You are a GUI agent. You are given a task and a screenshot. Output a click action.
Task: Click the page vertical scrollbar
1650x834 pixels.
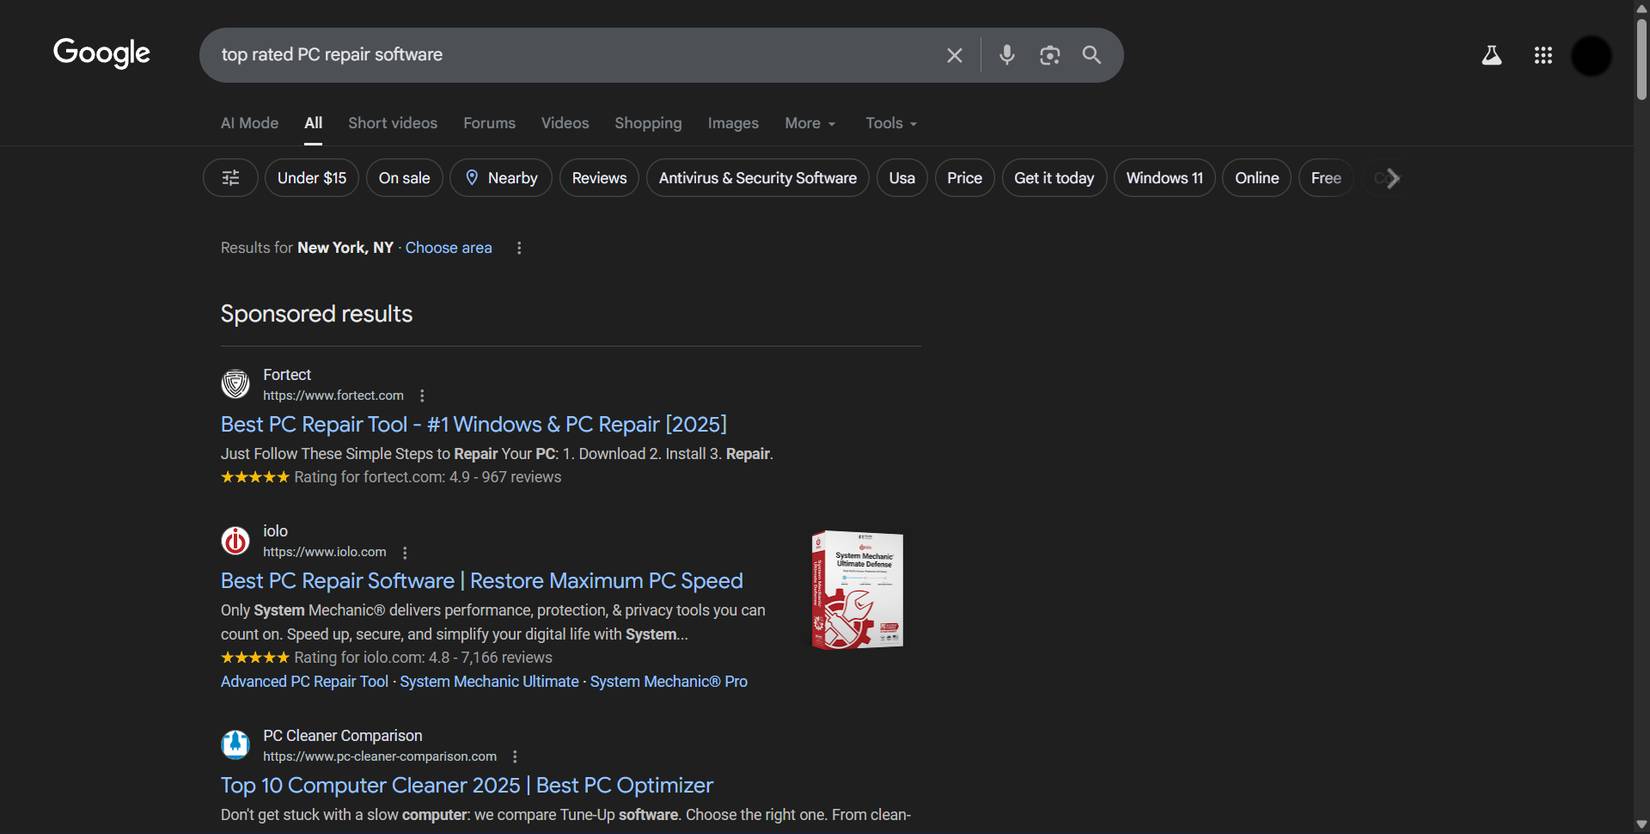[1641, 60]
